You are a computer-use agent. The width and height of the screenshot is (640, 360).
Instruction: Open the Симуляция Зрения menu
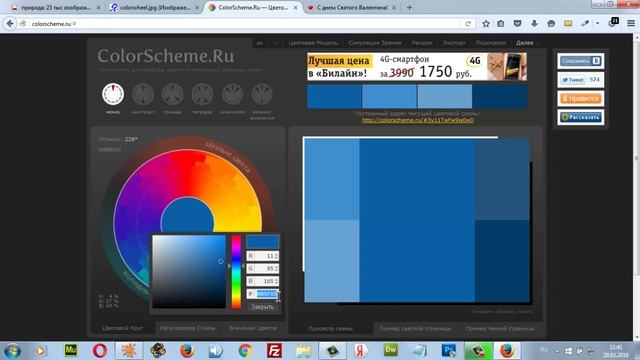coord(375,43)
